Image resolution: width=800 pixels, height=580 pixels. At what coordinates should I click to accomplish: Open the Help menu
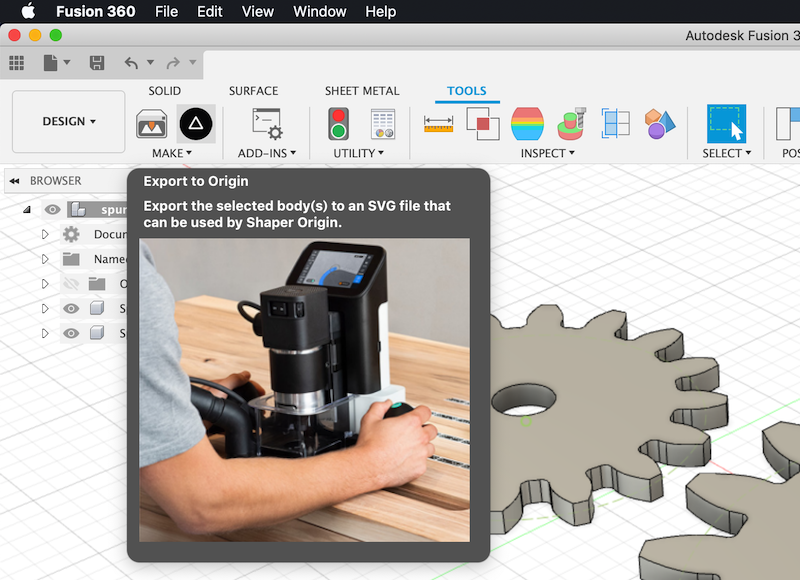click(381, 11)
